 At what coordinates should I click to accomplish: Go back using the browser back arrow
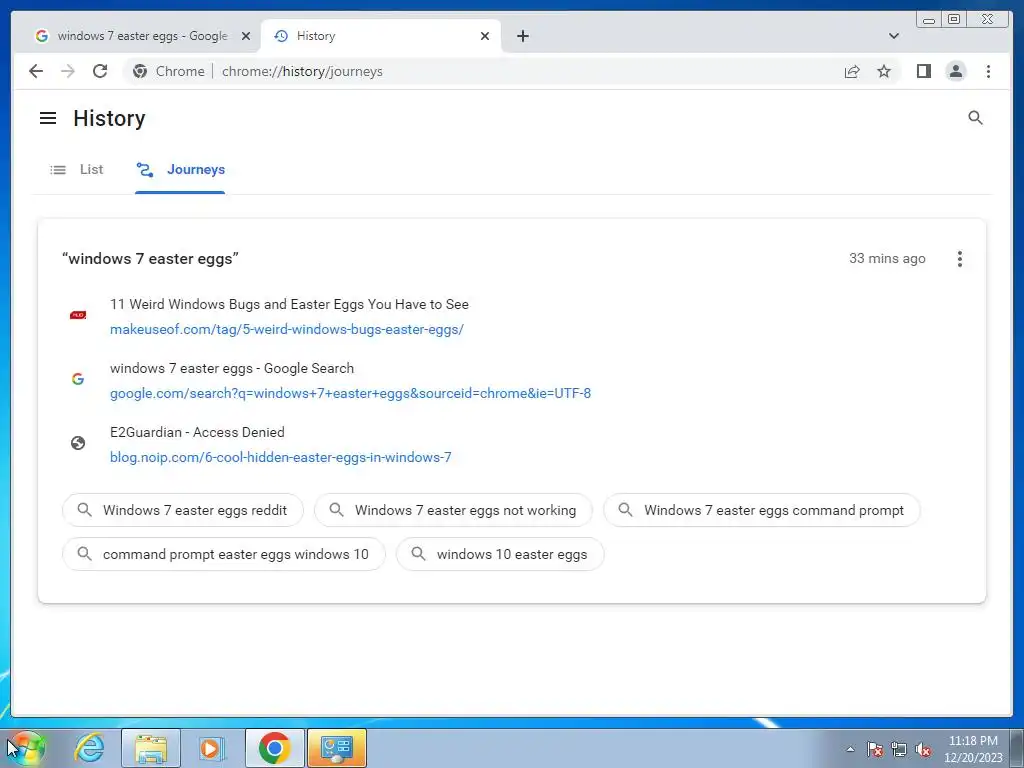[x=36, y=71]
